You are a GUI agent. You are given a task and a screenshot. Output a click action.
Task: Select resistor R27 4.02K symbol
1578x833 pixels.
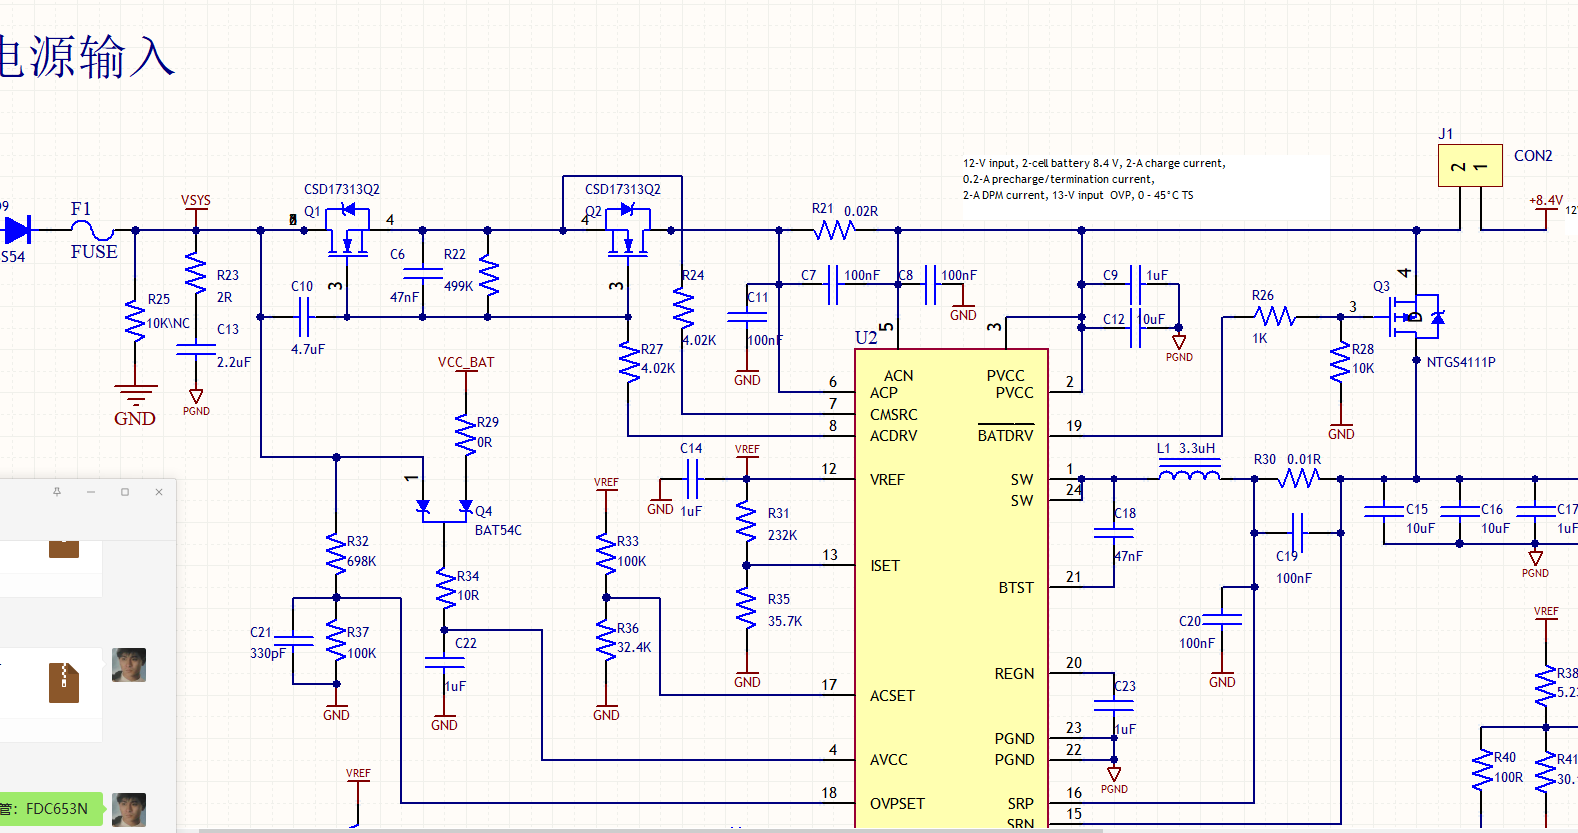pyautogui.click(x=628, y=362)
